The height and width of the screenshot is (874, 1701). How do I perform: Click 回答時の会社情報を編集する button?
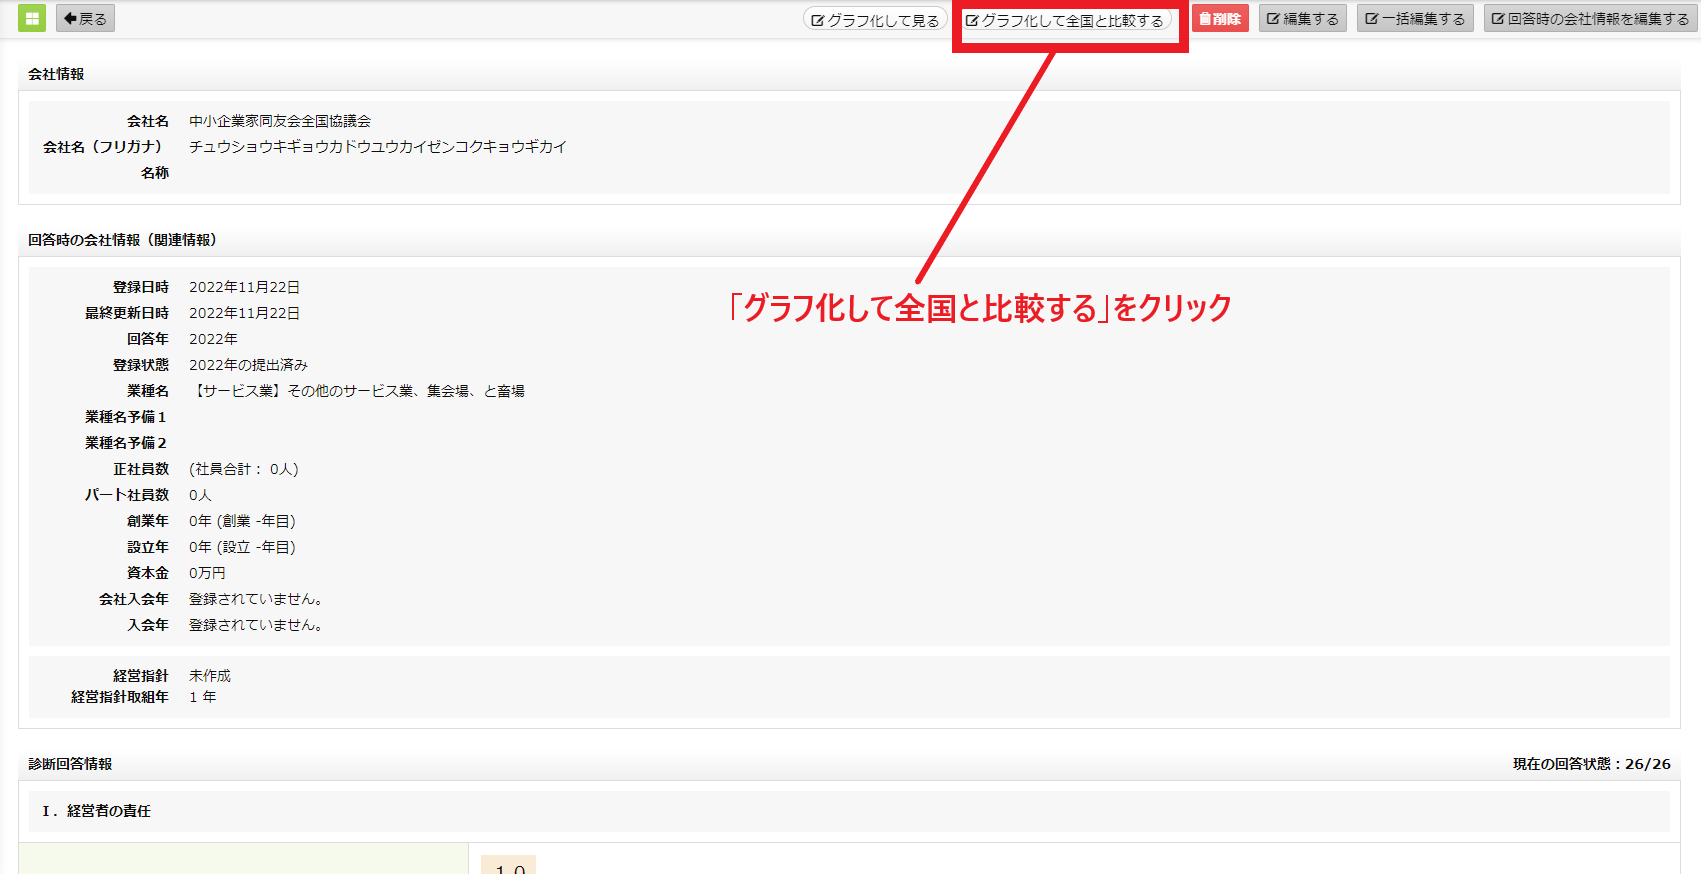click(x=1590, y=19)
